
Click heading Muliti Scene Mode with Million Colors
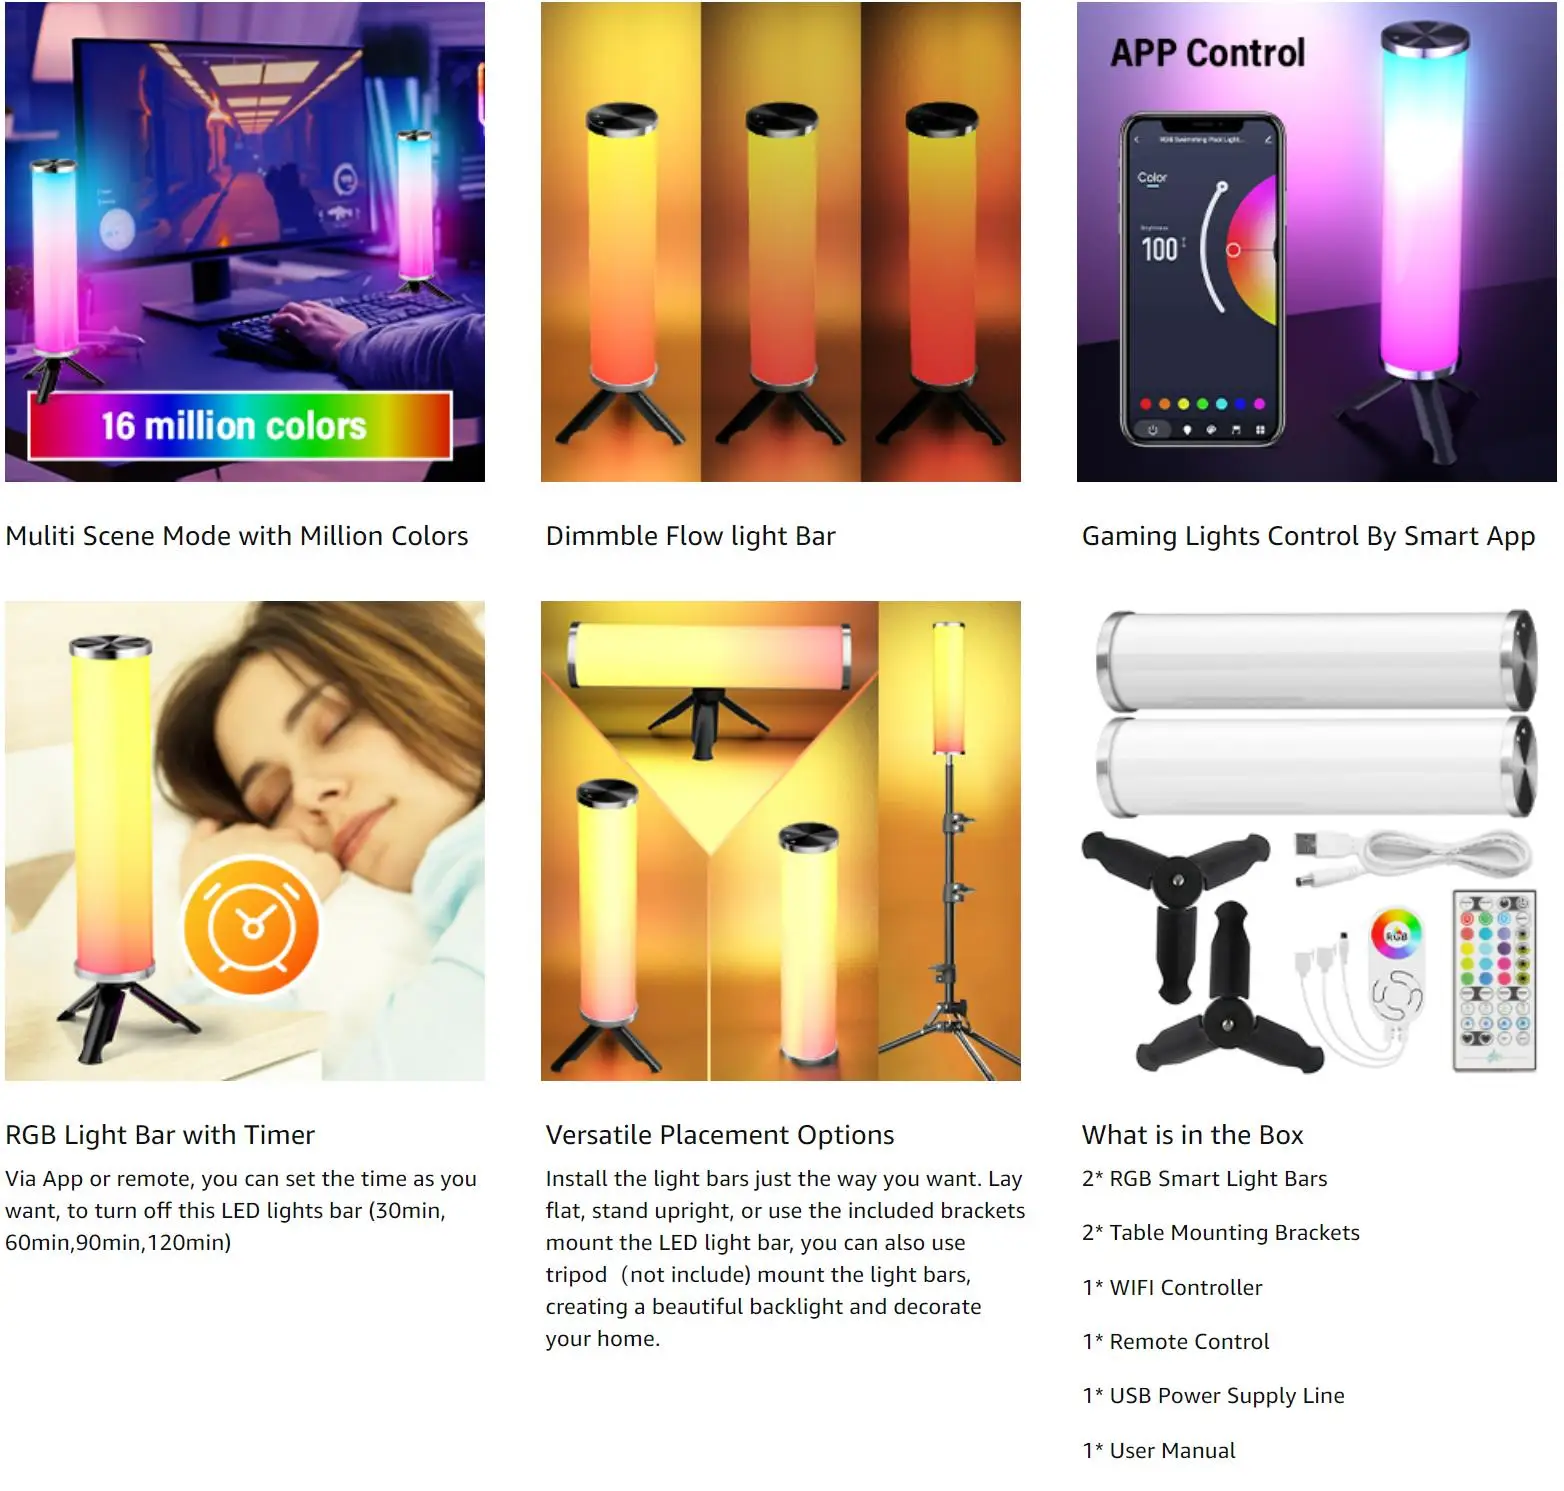point(237,536)
